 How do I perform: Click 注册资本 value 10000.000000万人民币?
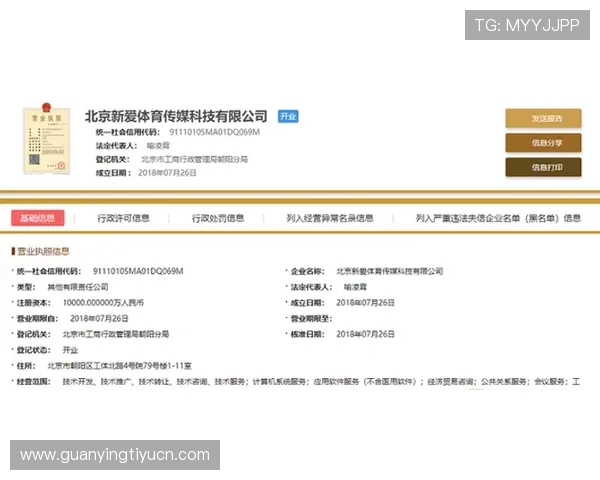point(103,303)
